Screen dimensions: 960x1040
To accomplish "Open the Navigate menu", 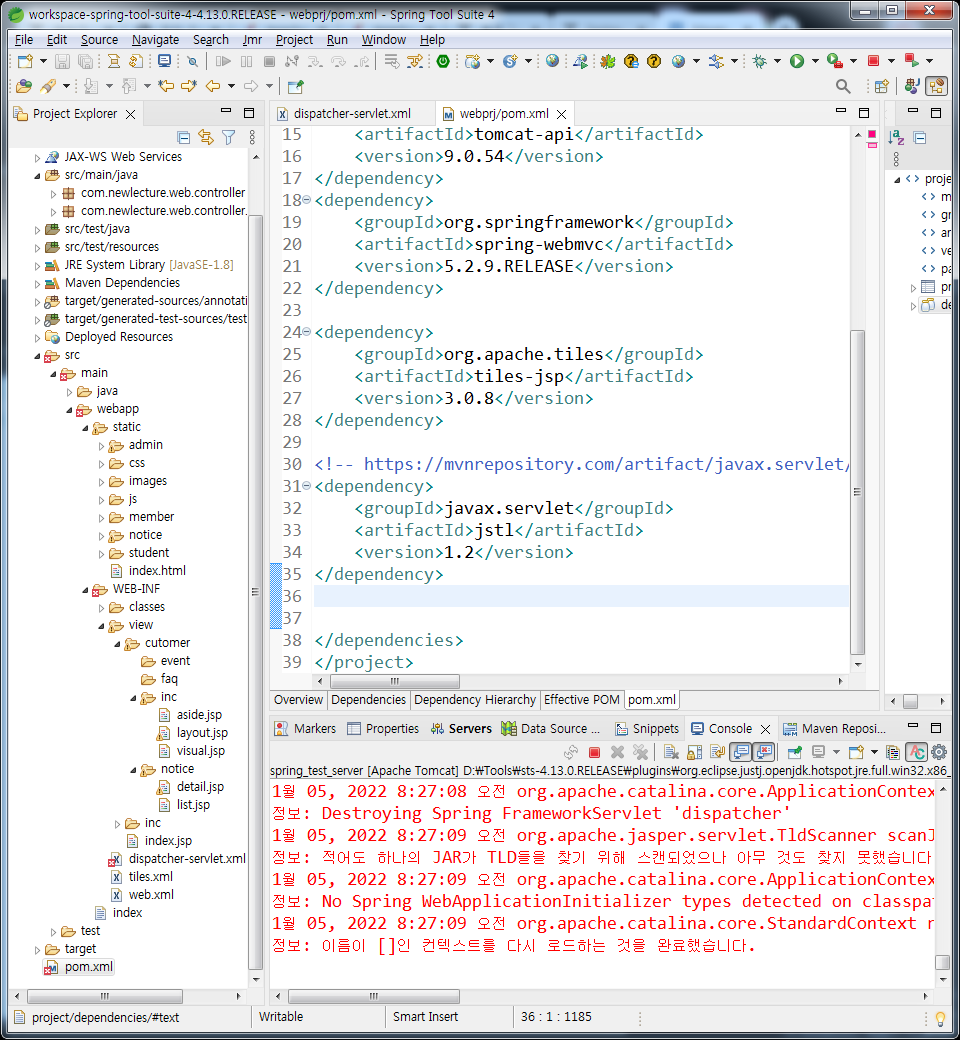I will [x=155, y=40].
